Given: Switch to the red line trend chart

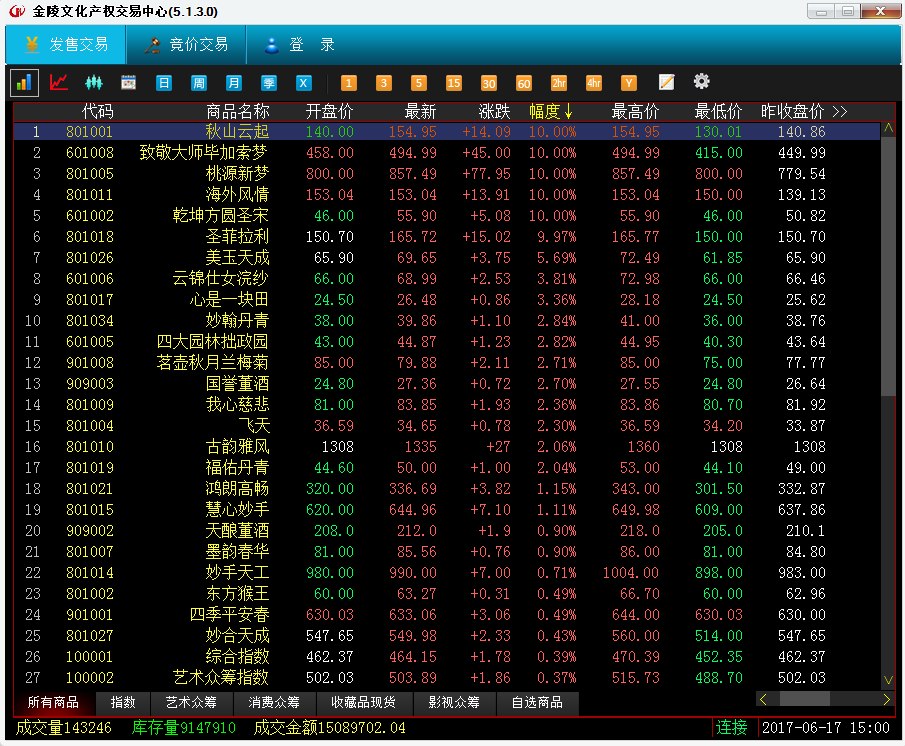Looking at the screenshot, I should pyautogui.click(x=59, y=83).
